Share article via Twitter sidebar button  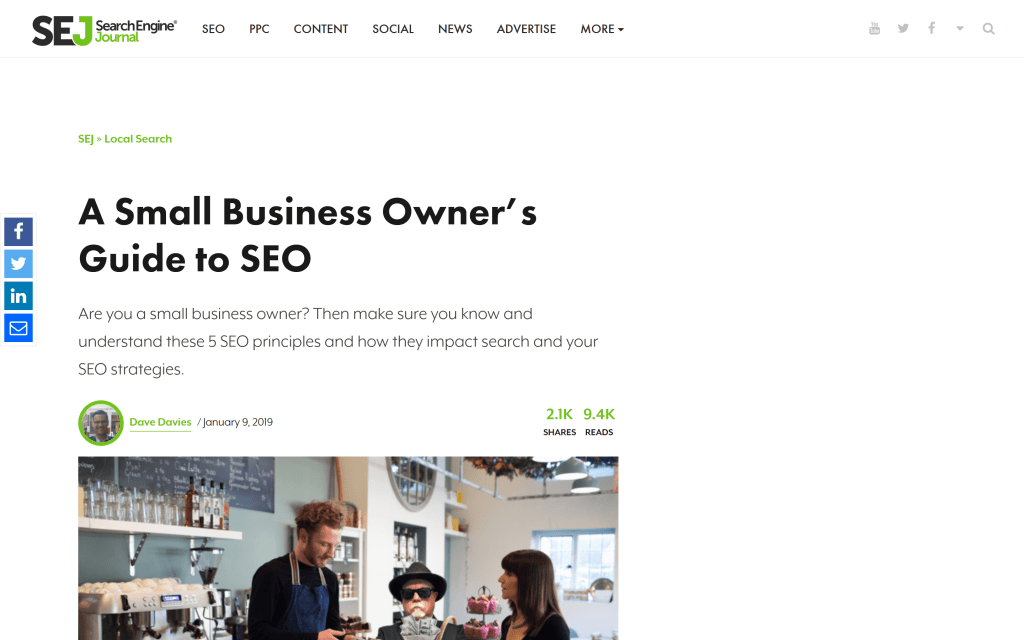[18, 264]
